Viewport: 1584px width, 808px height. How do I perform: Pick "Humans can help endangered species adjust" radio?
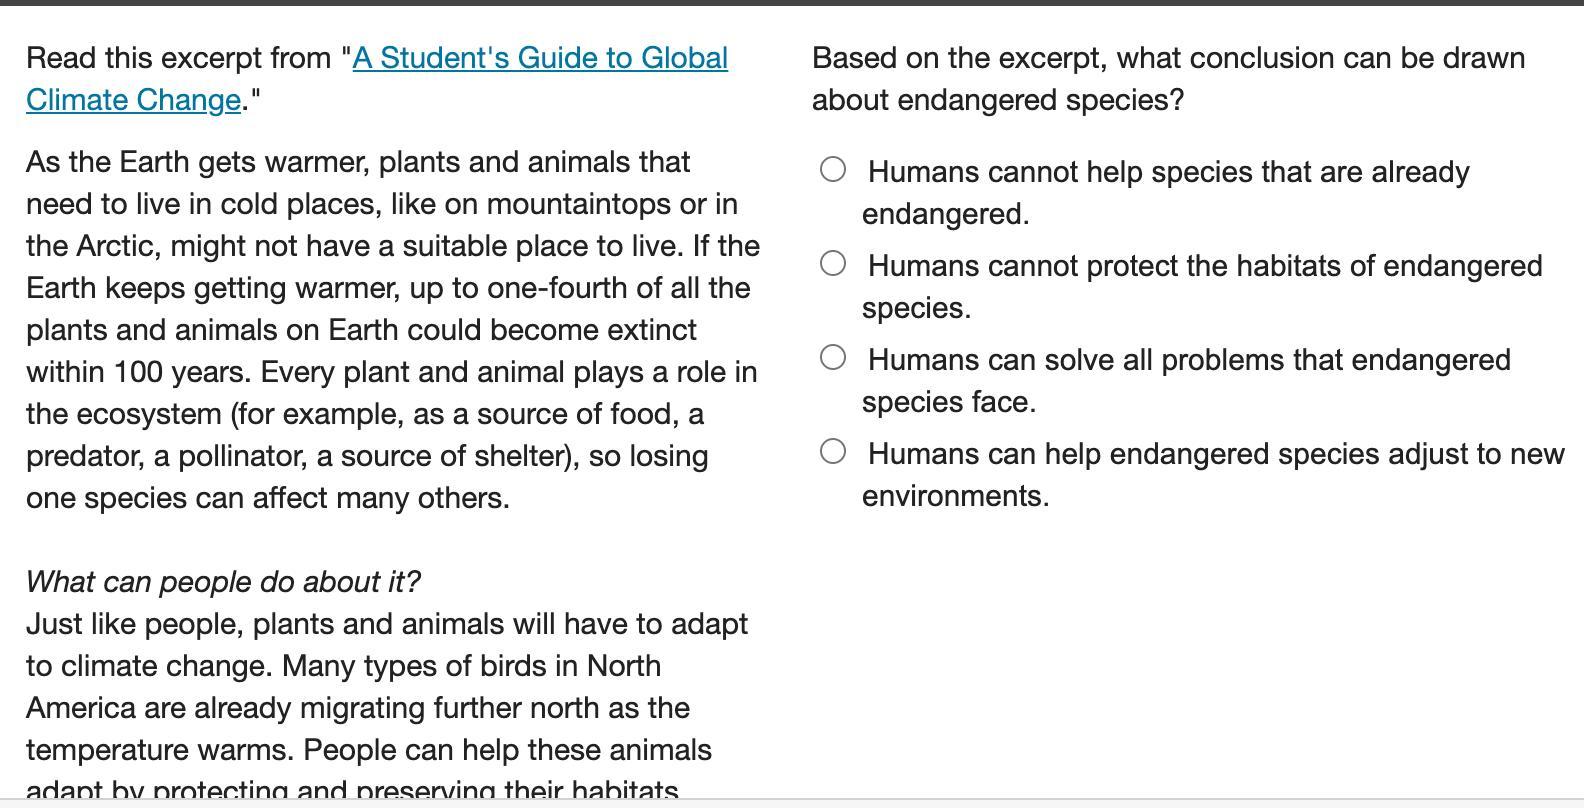coord(833,452)
